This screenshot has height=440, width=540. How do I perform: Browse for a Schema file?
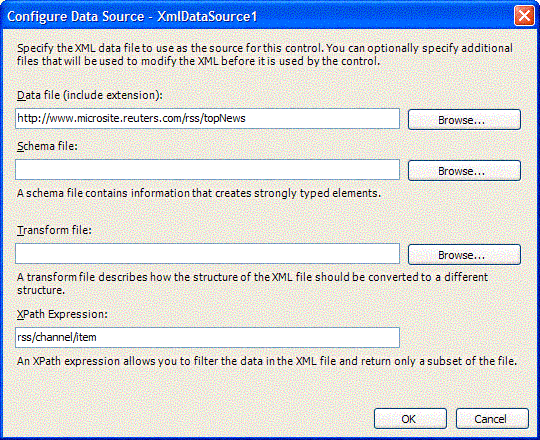464,171
